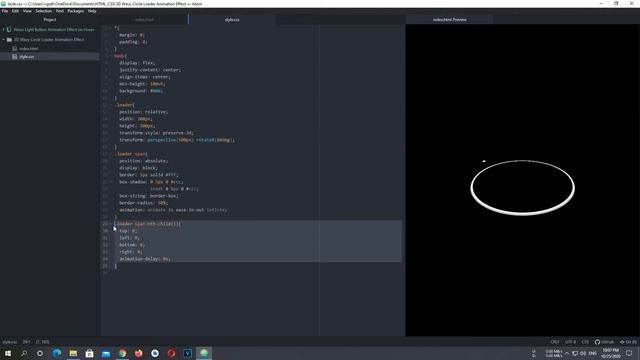Open the Edit menu
This screenshot has height=360, width=640.
click(15, 11)
